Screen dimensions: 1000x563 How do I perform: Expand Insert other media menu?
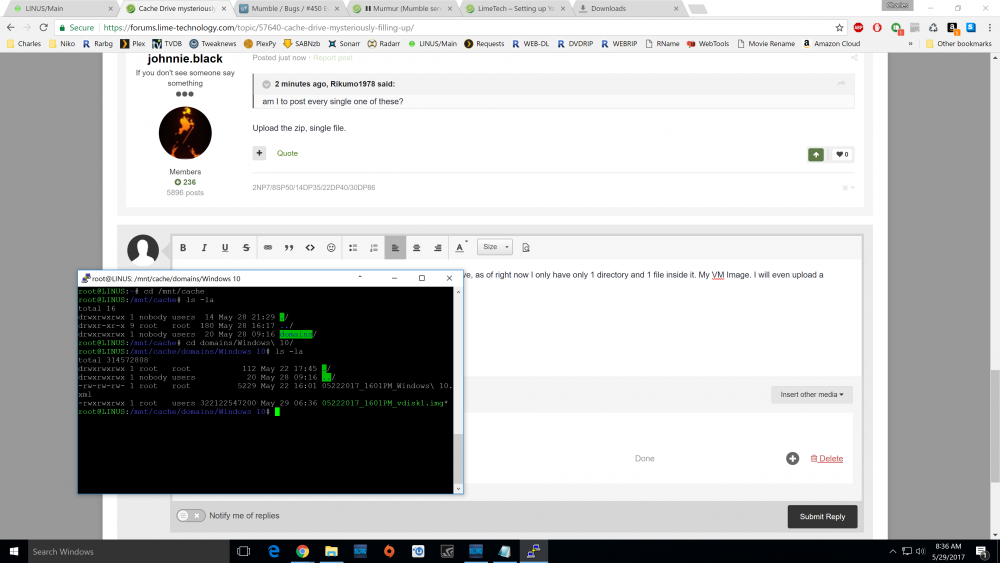click(x=811, y=394)
